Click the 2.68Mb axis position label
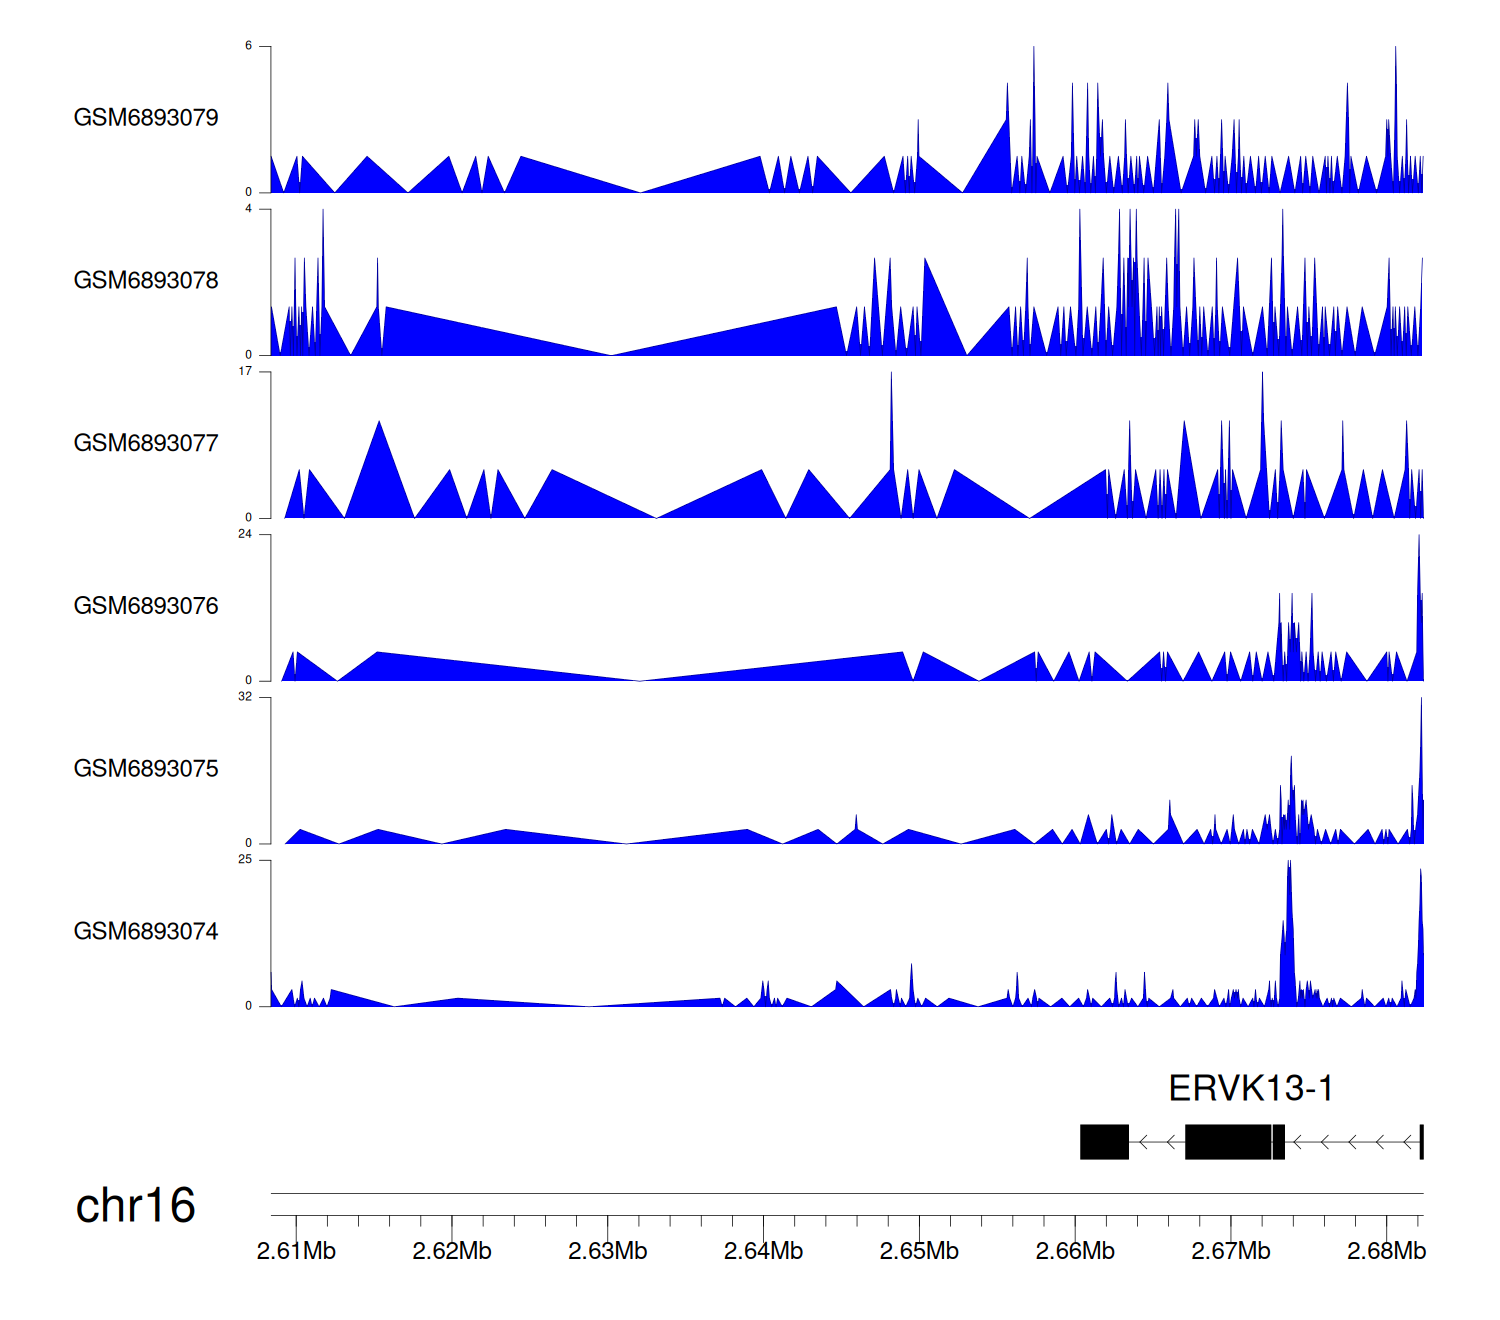 (x=1386, y=1251)
